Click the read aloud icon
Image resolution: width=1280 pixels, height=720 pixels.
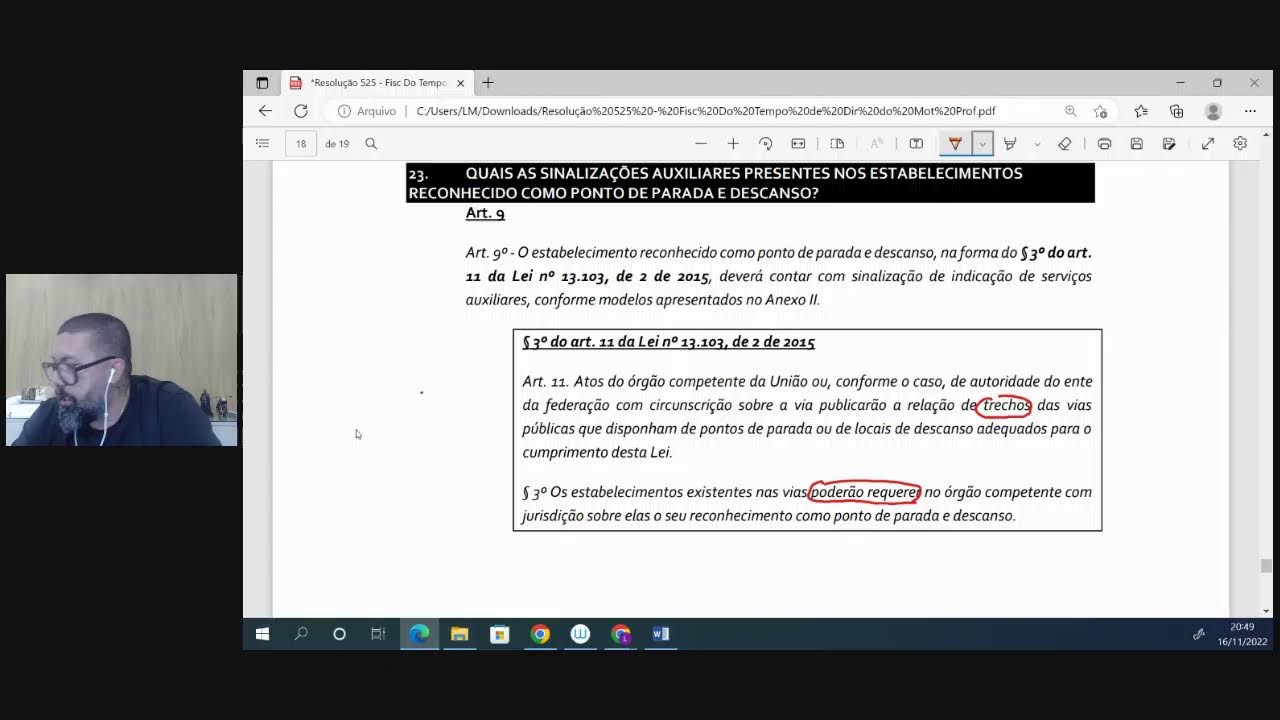[x=877, y=144]
